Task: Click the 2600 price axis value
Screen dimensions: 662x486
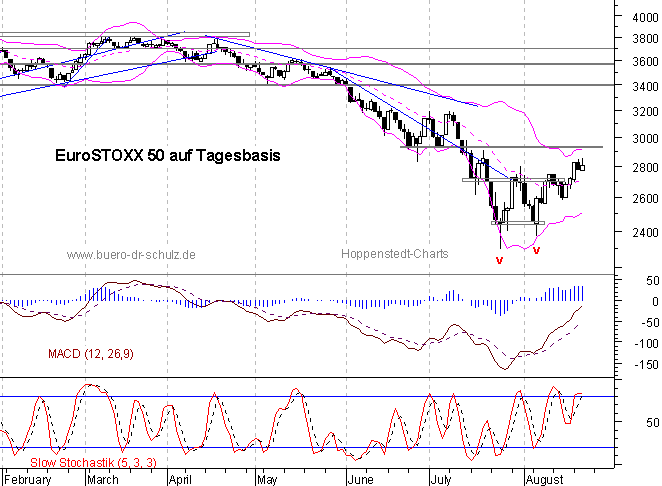Action: [x=645, y=198]
